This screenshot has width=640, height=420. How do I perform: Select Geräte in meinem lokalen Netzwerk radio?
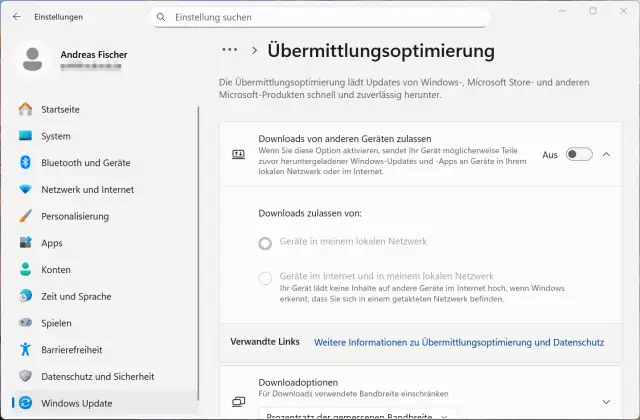[x=265, y=243]
